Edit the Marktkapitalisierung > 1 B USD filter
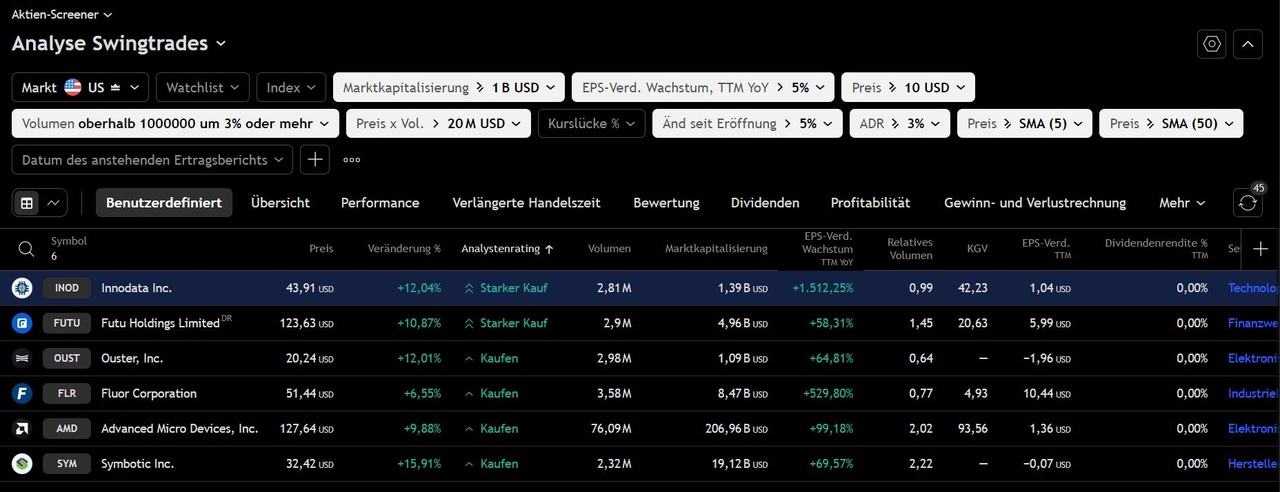The width and height of the screenshot is (1280, 492). pyautogui.click(x=449, y=87)
